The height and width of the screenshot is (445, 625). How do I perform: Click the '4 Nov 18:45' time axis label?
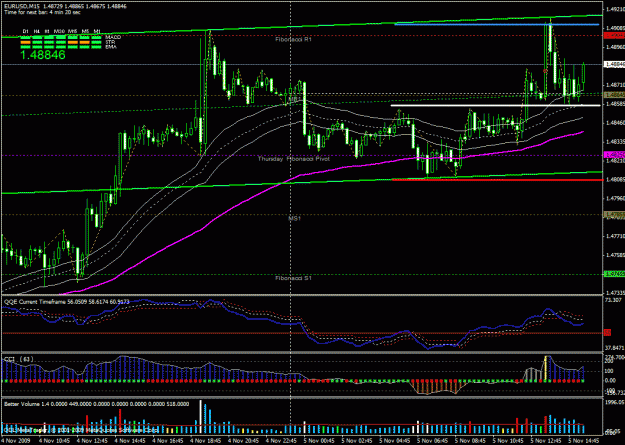(204, 440)
